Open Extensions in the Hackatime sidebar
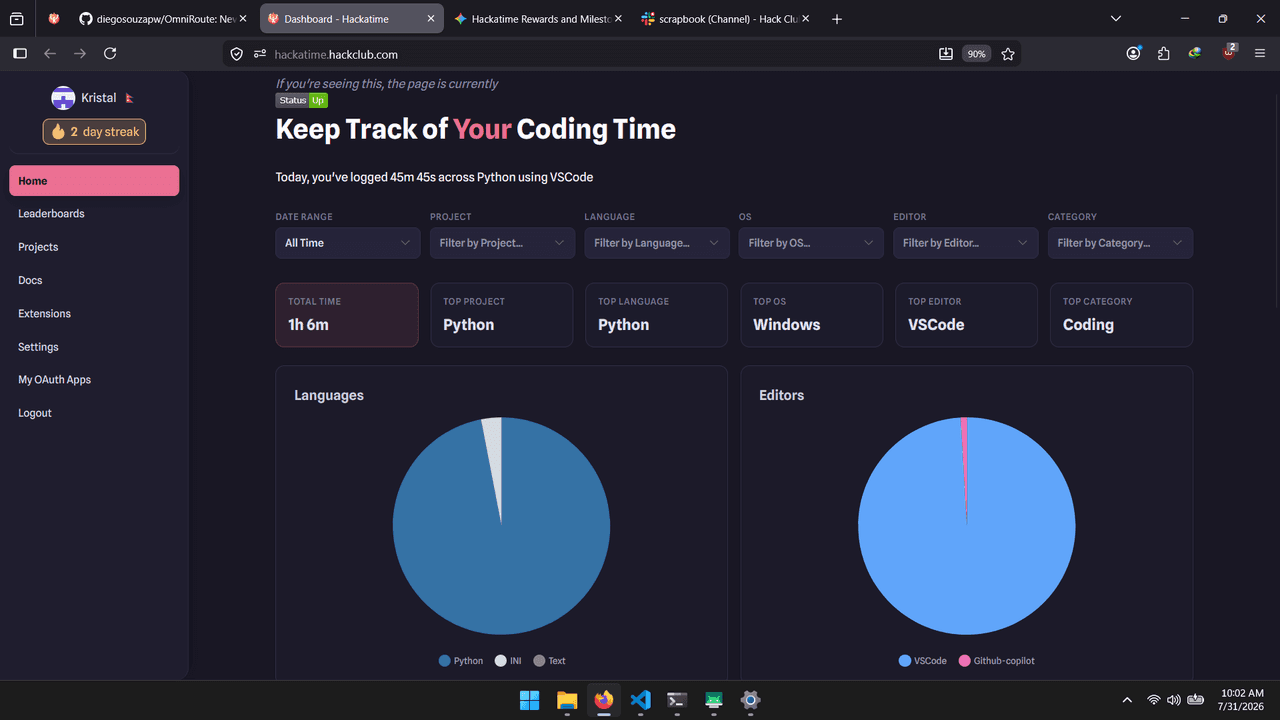 point(94,313)
